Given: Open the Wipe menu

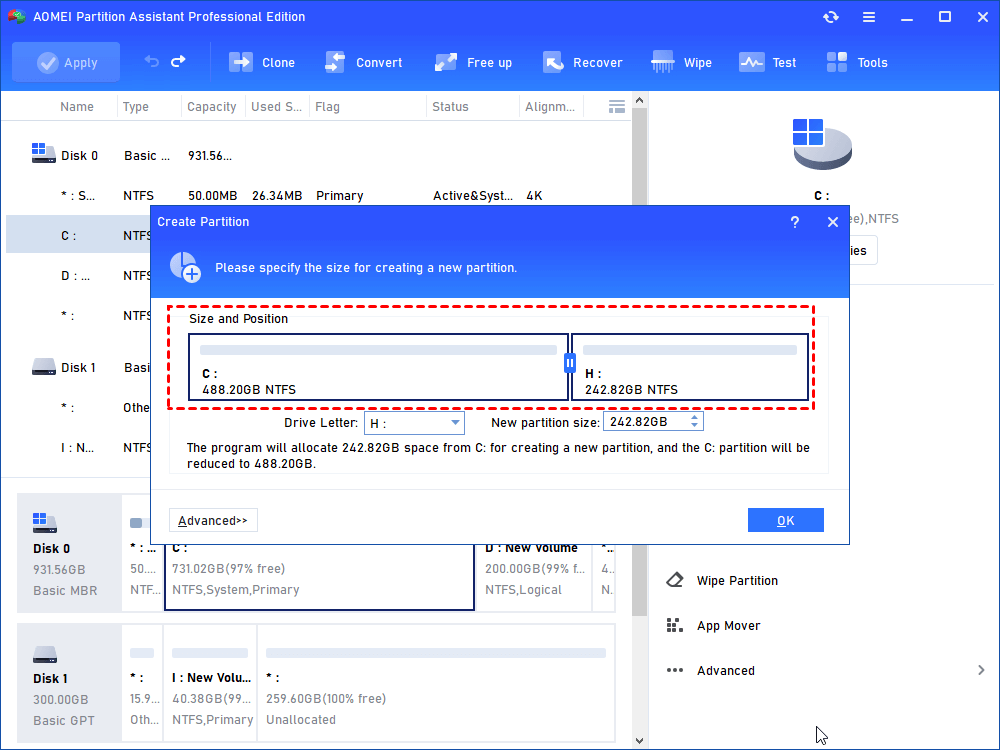Looking at the screenshot, I should coord(681,62).
